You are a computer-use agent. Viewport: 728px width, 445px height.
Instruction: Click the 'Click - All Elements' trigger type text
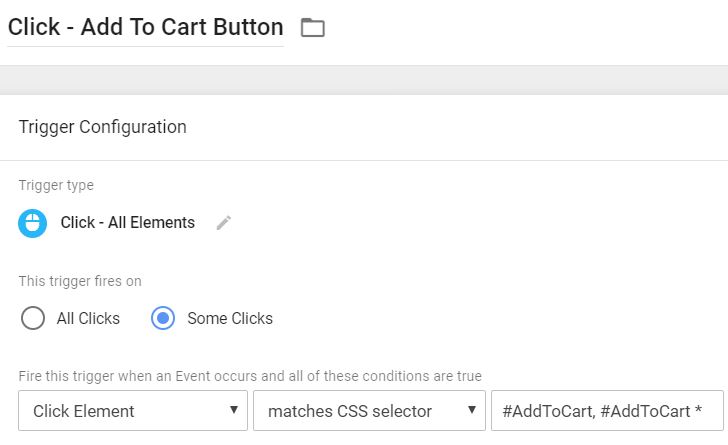tap(127, 223)
